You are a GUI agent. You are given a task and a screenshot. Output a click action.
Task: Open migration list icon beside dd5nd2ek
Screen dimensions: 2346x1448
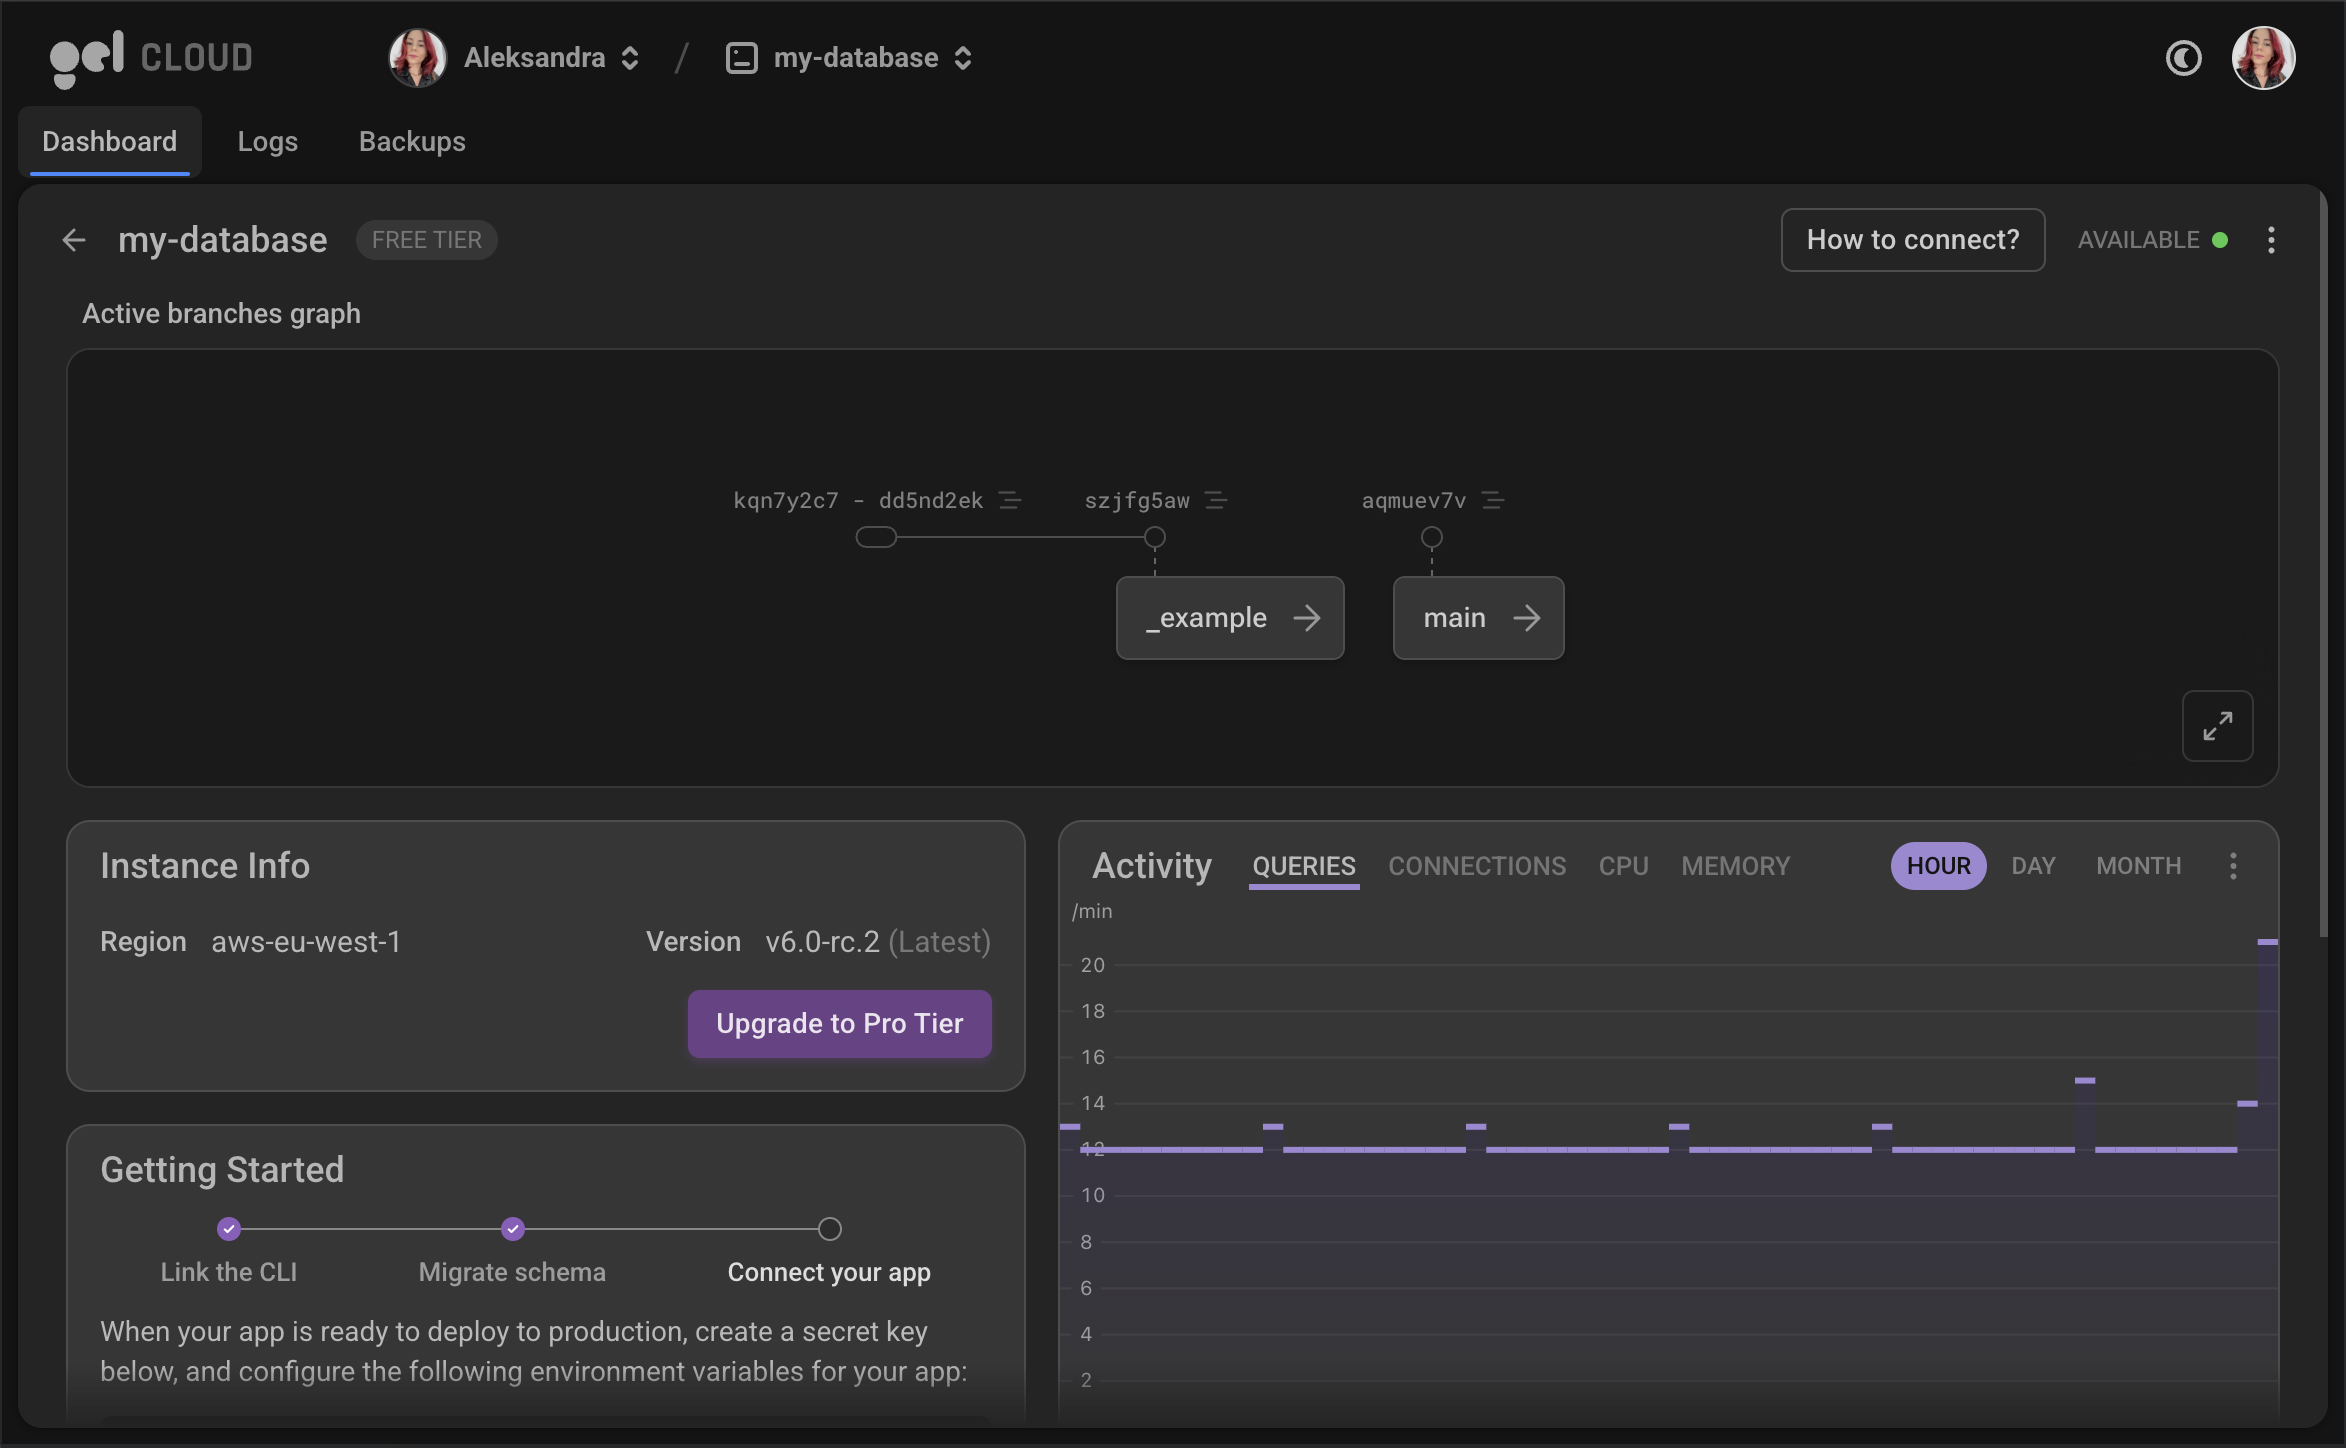[x=1010, y=500]
